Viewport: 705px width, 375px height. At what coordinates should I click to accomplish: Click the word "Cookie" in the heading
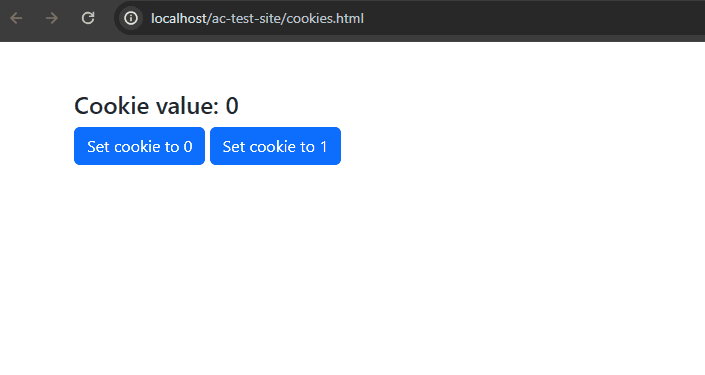coord(112,106)
